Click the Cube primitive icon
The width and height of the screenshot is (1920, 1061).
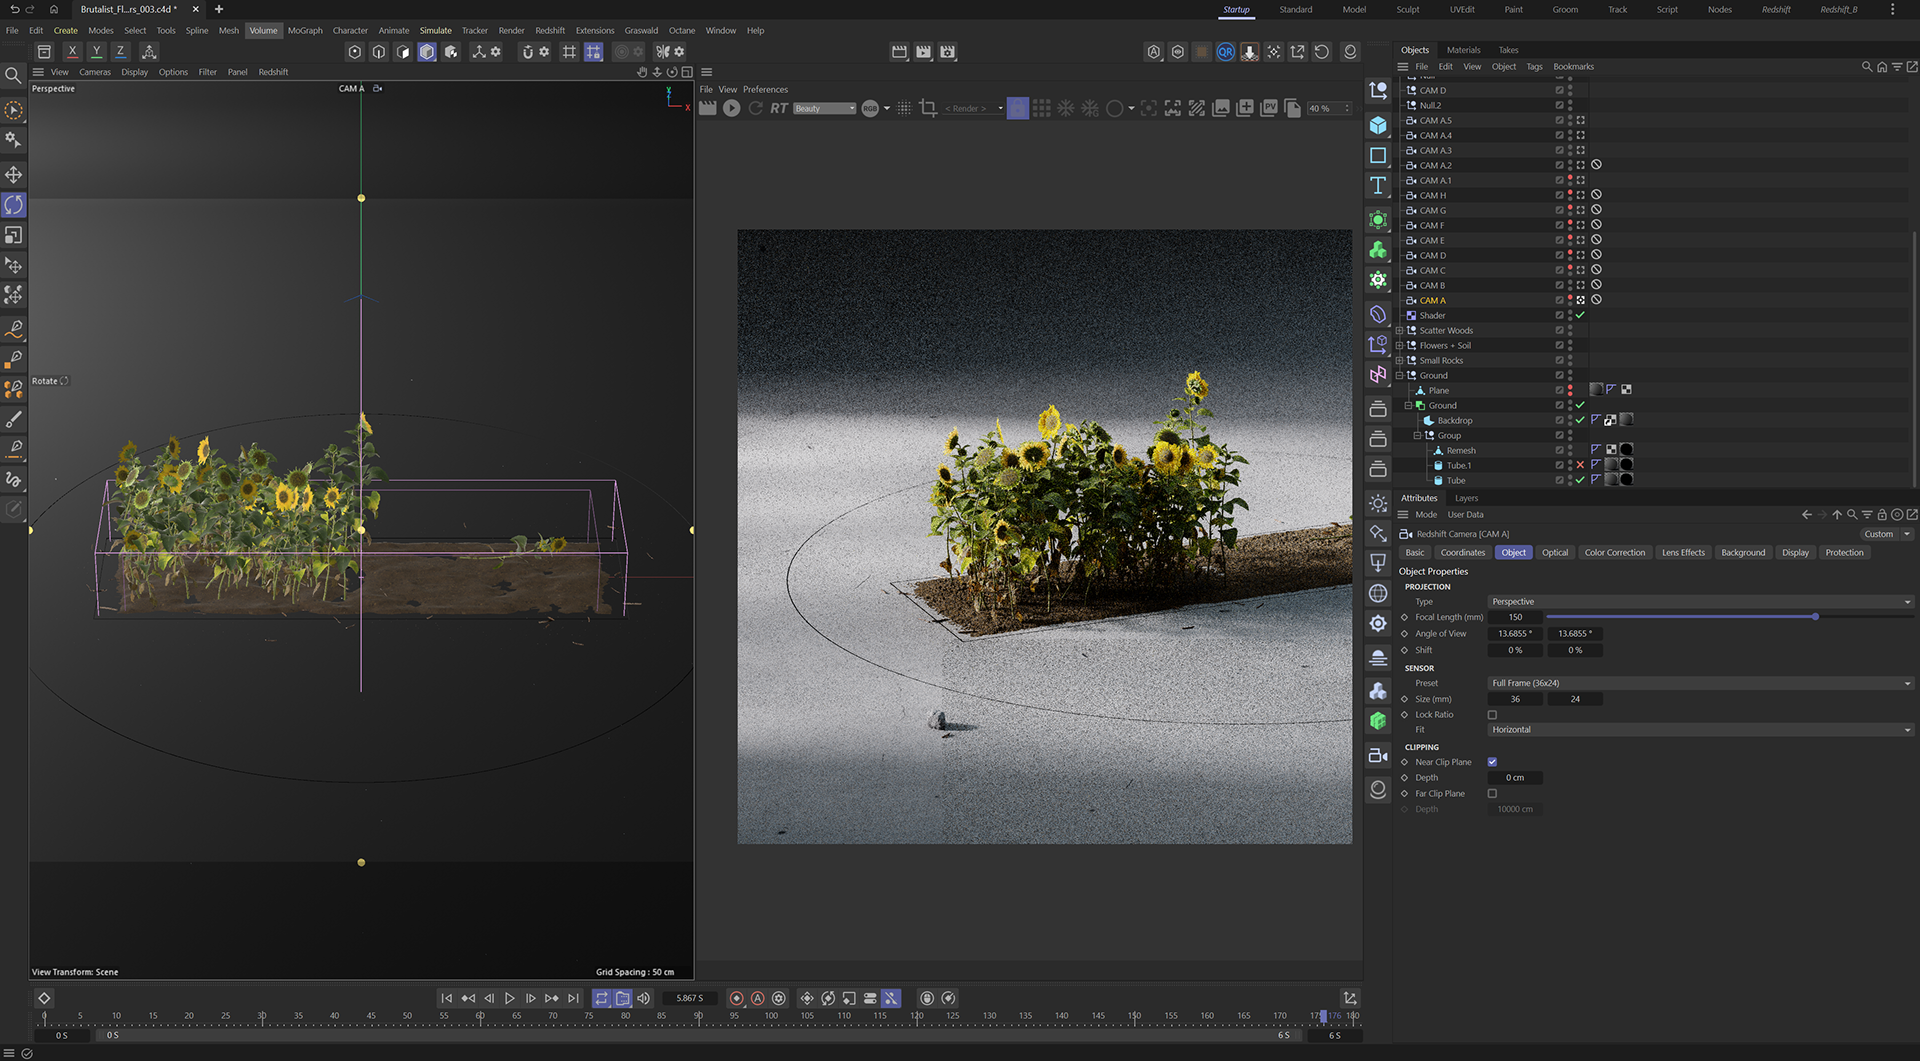(x=1378, y=125)
